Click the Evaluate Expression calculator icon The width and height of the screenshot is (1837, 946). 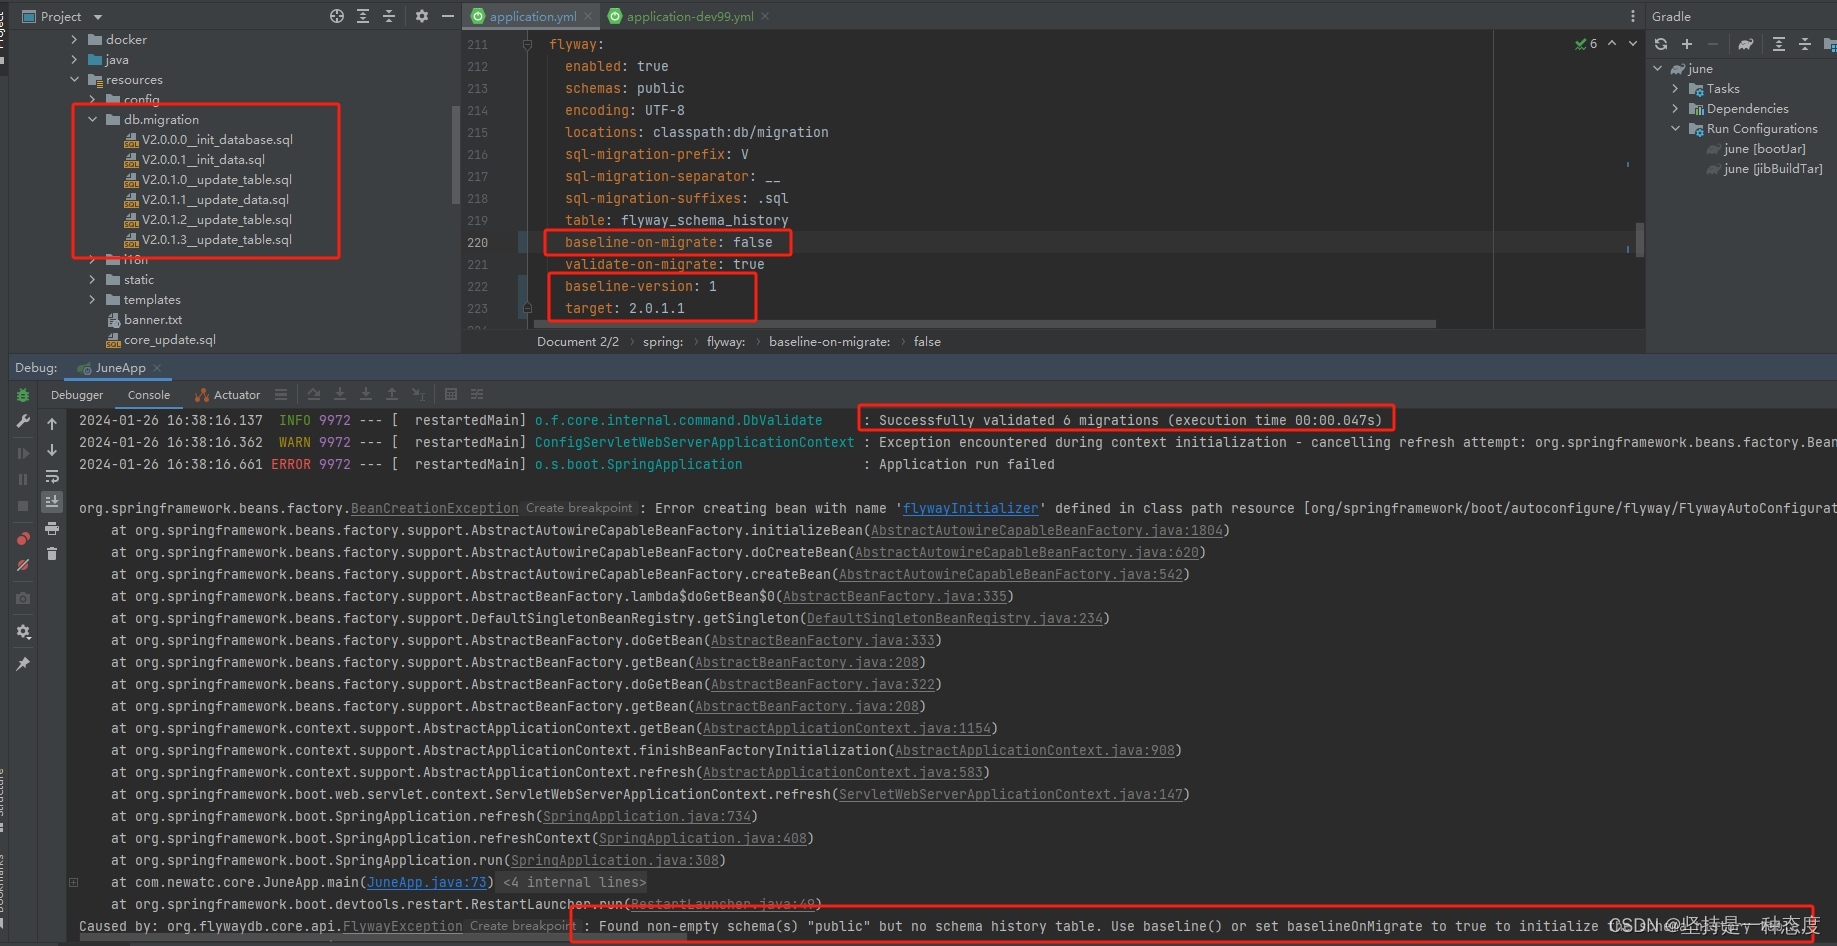tap(451, 395)
